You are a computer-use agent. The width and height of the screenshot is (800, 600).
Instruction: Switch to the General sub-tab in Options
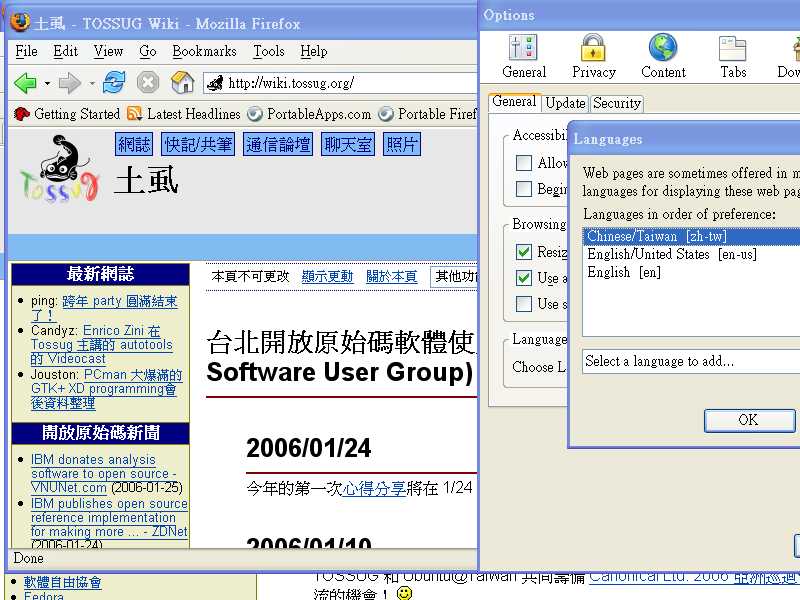(514, 102)
